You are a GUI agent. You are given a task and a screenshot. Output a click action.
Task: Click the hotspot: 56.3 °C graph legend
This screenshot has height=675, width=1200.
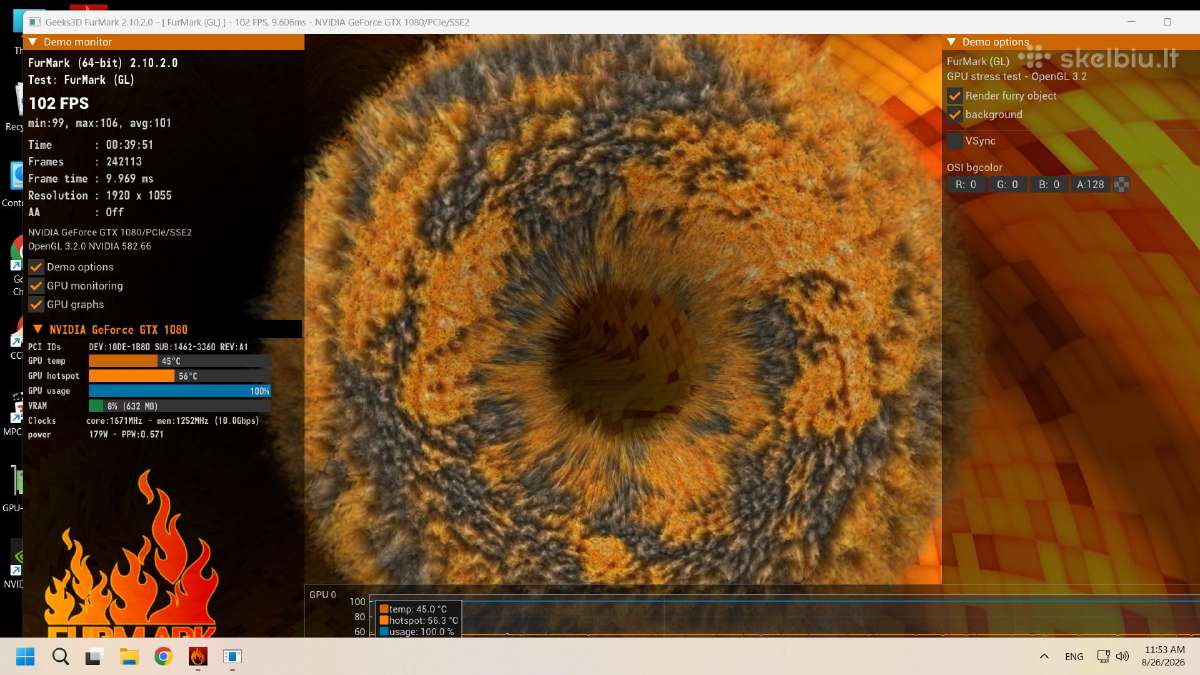tap(419, 620)
